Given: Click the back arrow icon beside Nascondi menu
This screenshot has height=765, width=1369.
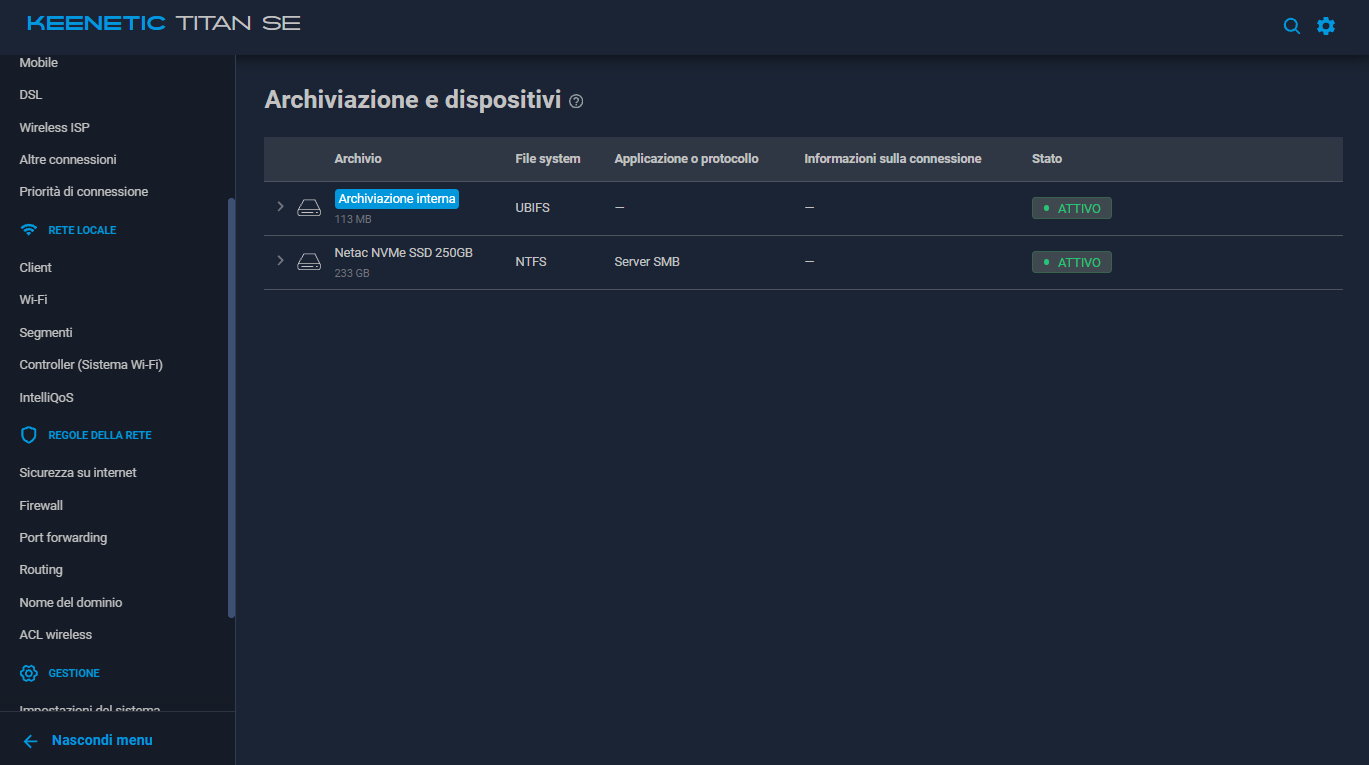Looking at the screenshot, I should point(31,741).
